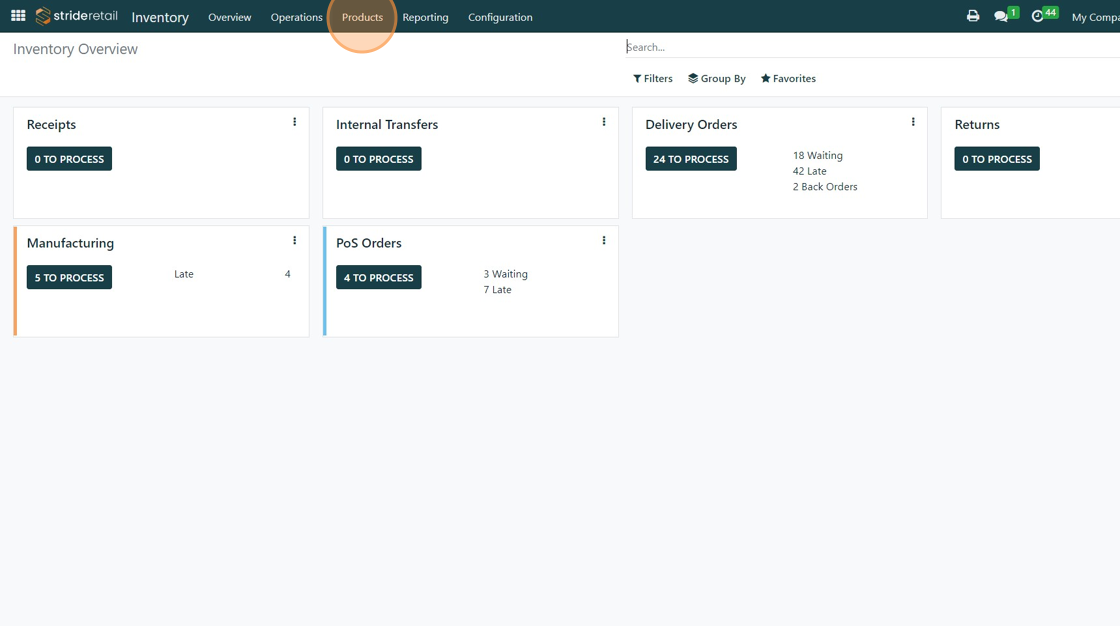Viewport: 1120px width, 626px height.
Task: Click the Manufacturing card title
Action: [x=70, y=243]
